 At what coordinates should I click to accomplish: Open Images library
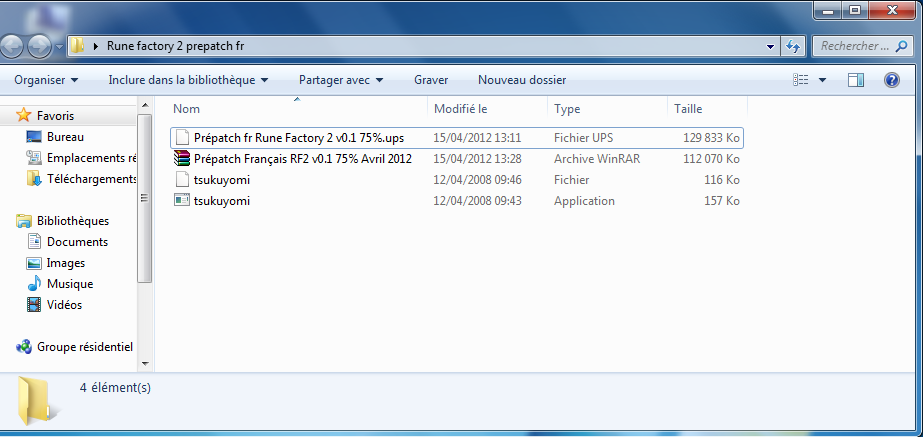pyautogui.click(x=66, y=263)
